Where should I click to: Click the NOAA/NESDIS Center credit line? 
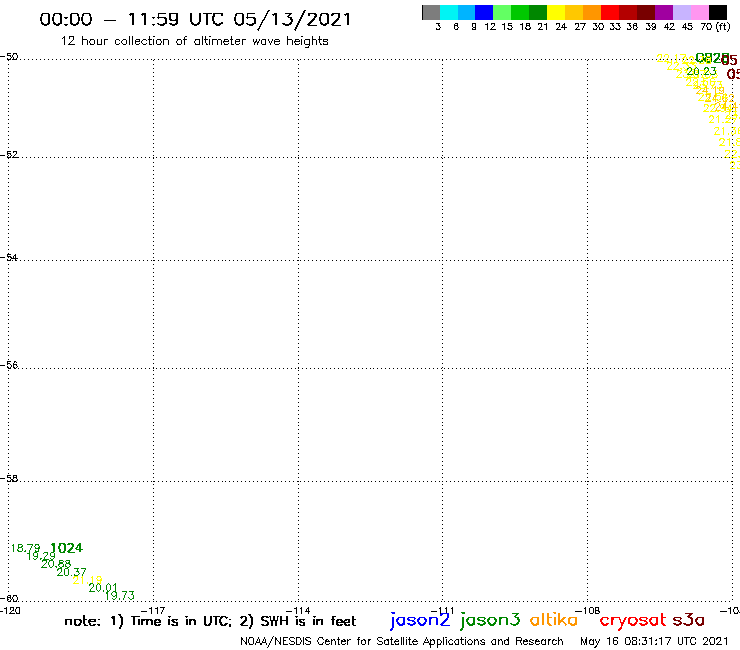coord(402,642)
